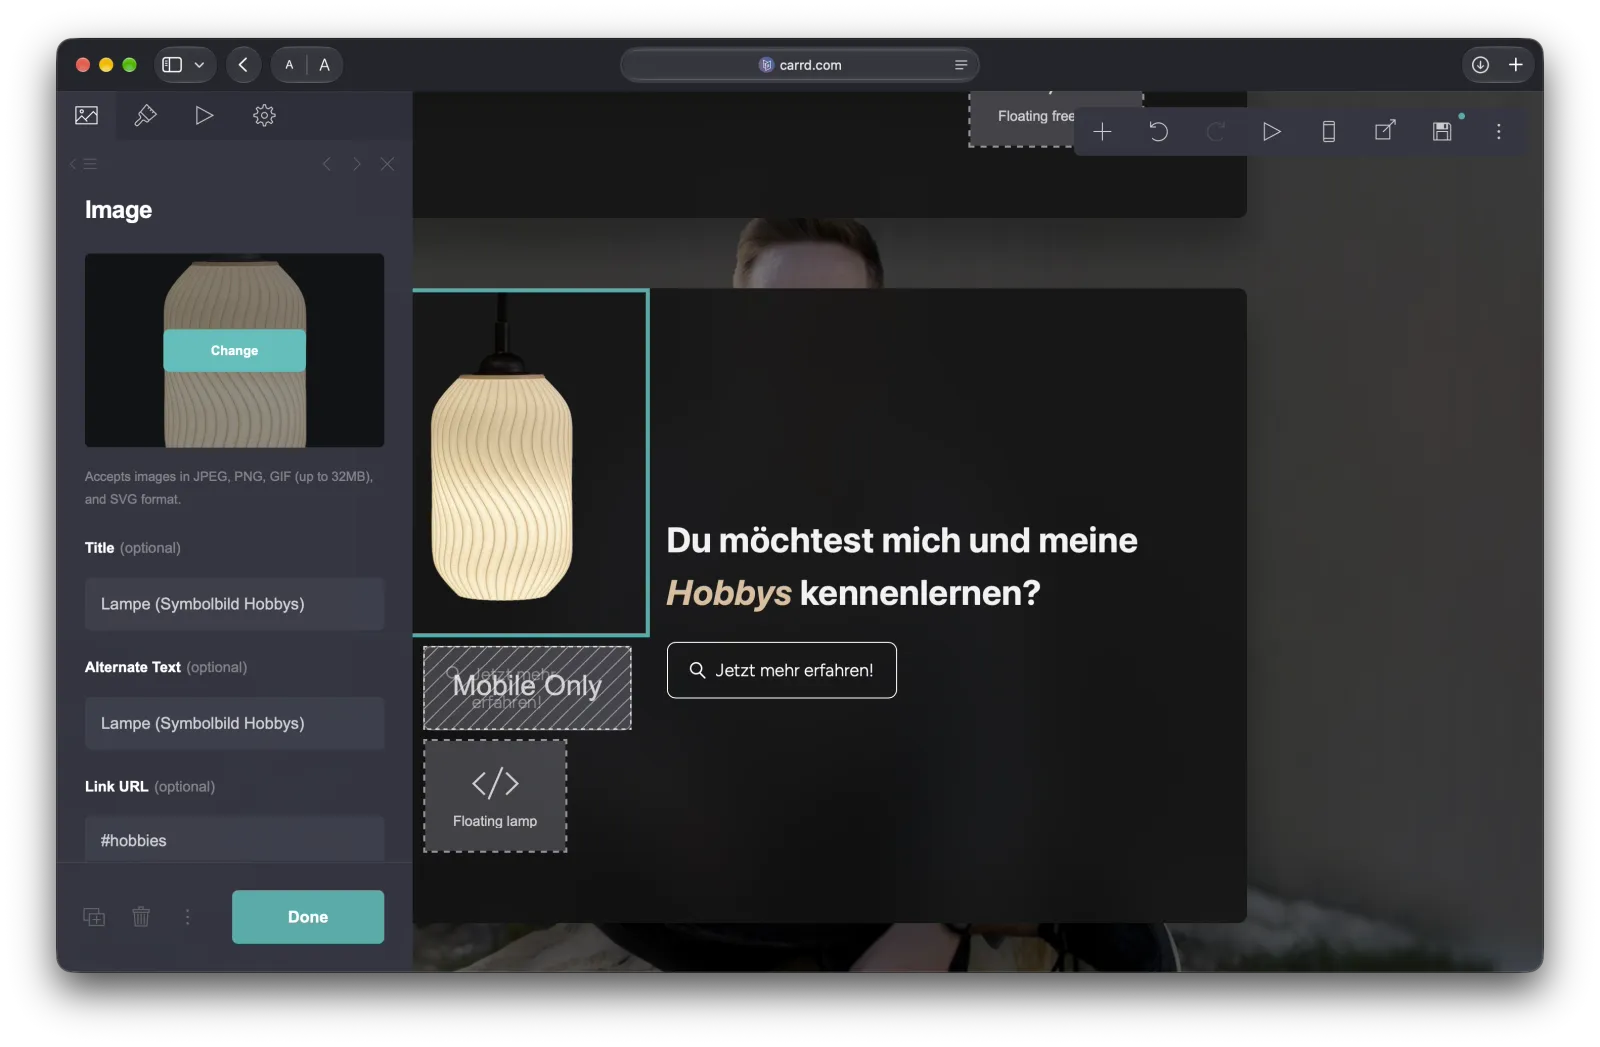Open the sidebar dropdown chevron
This screenshot has width=1600, height=1047.
click(x=199, y=65)
